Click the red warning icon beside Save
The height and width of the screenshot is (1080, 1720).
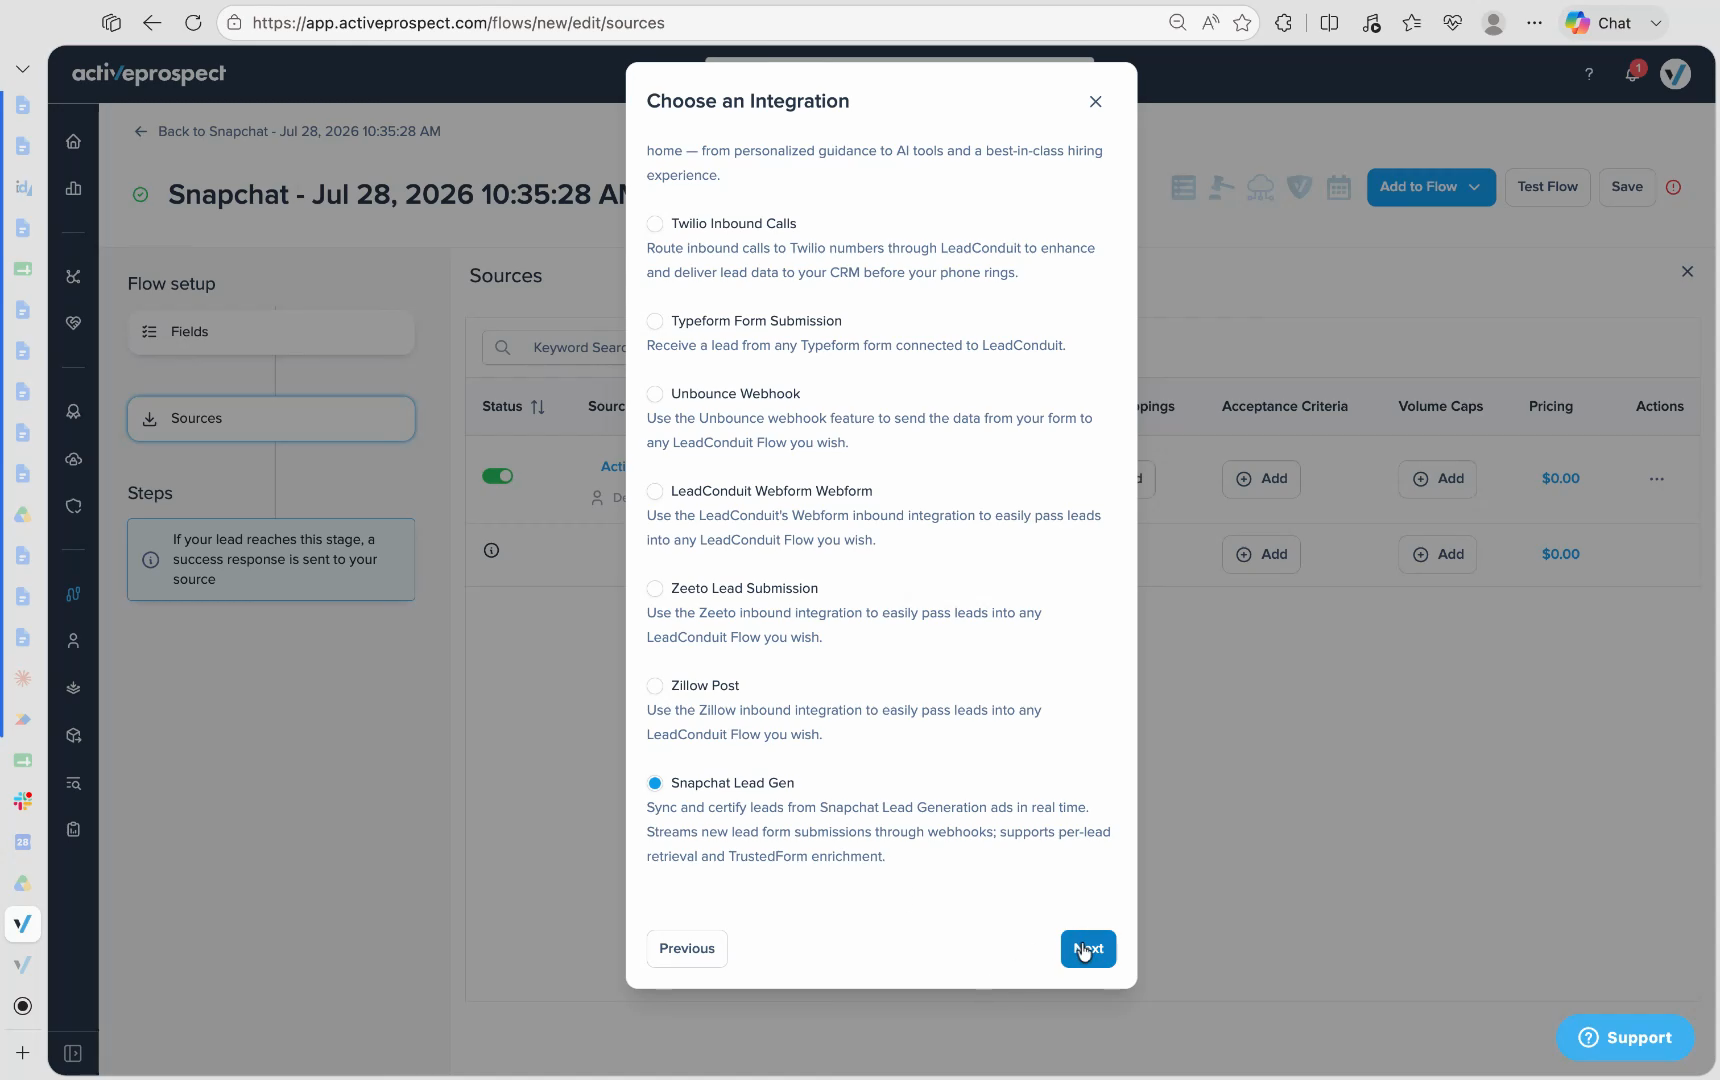[x=1674, y=187]
